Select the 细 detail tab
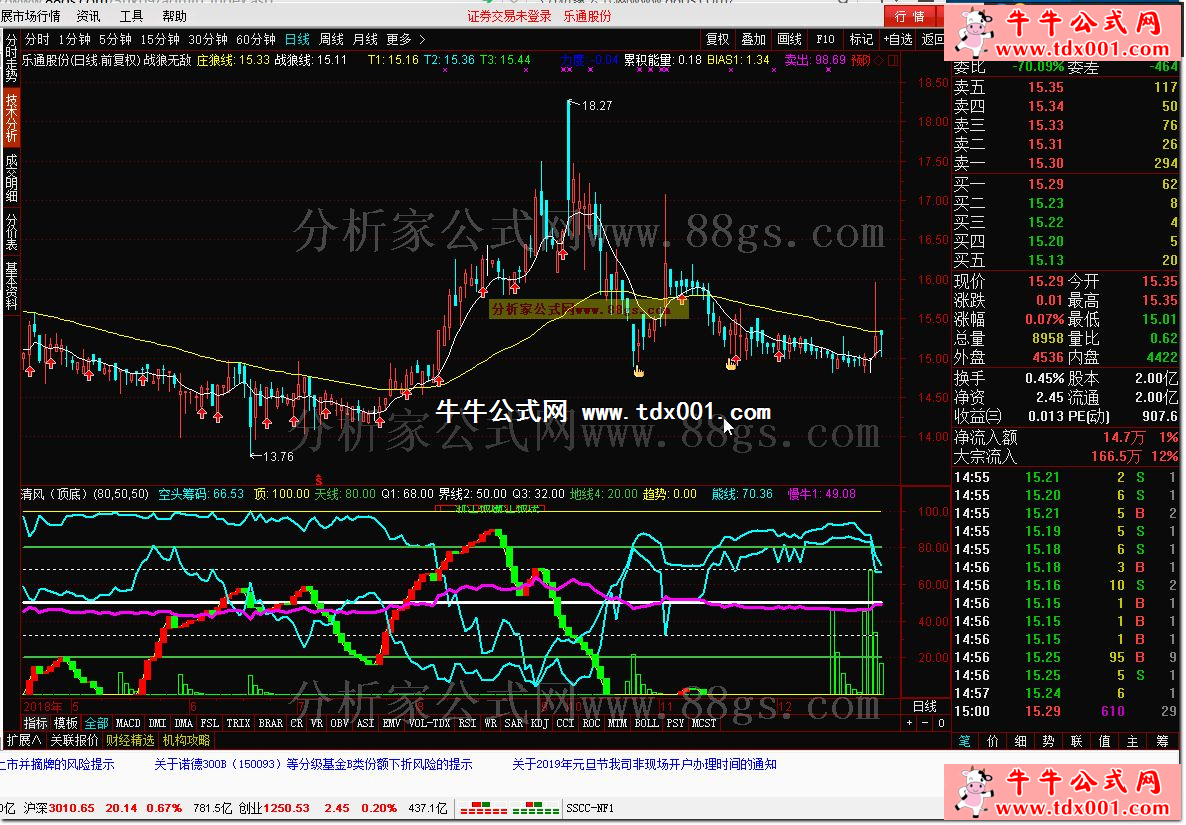The height and width of the screenshot is (825, 1186). pos(1020,741)
